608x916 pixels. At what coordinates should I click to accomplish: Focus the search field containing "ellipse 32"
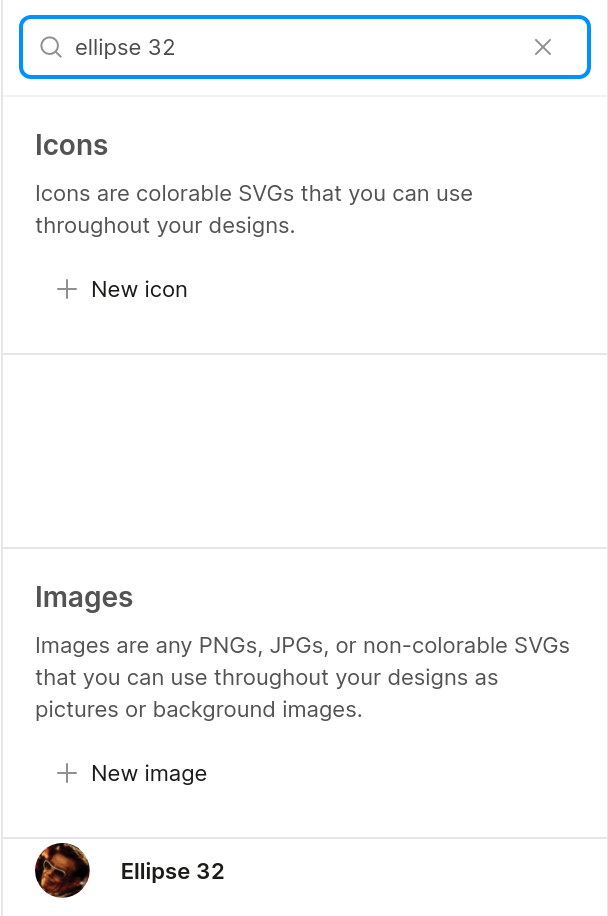point(125,47)
